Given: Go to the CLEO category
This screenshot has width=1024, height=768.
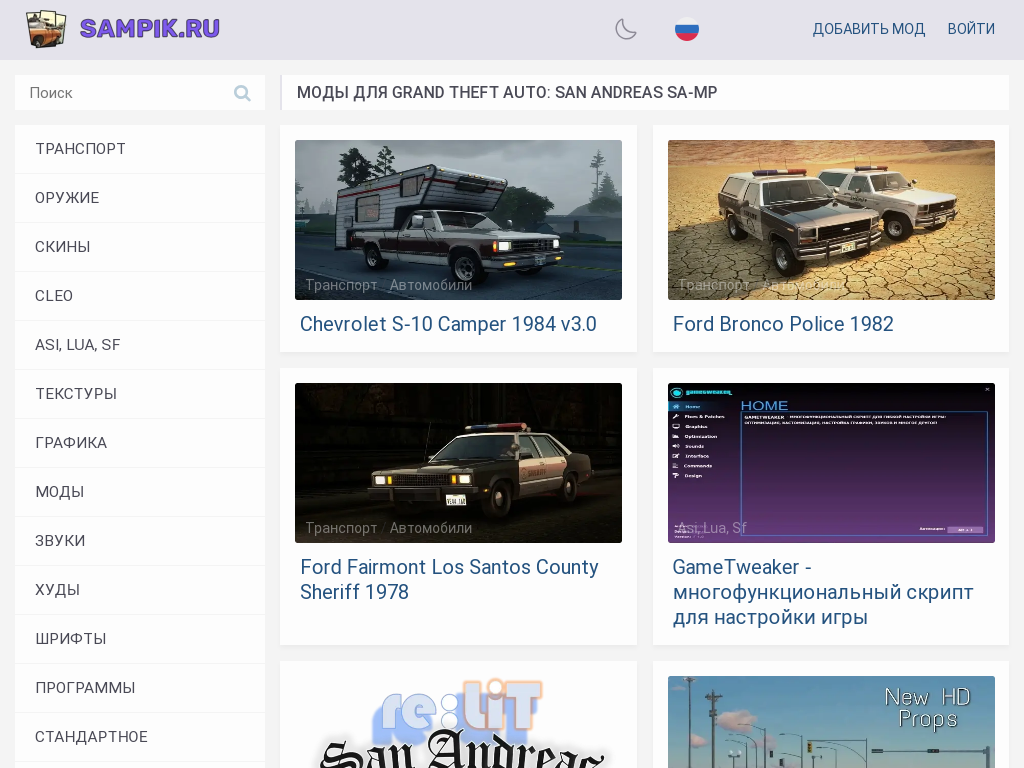Looking at the screenshot, I should coord(140,296).
